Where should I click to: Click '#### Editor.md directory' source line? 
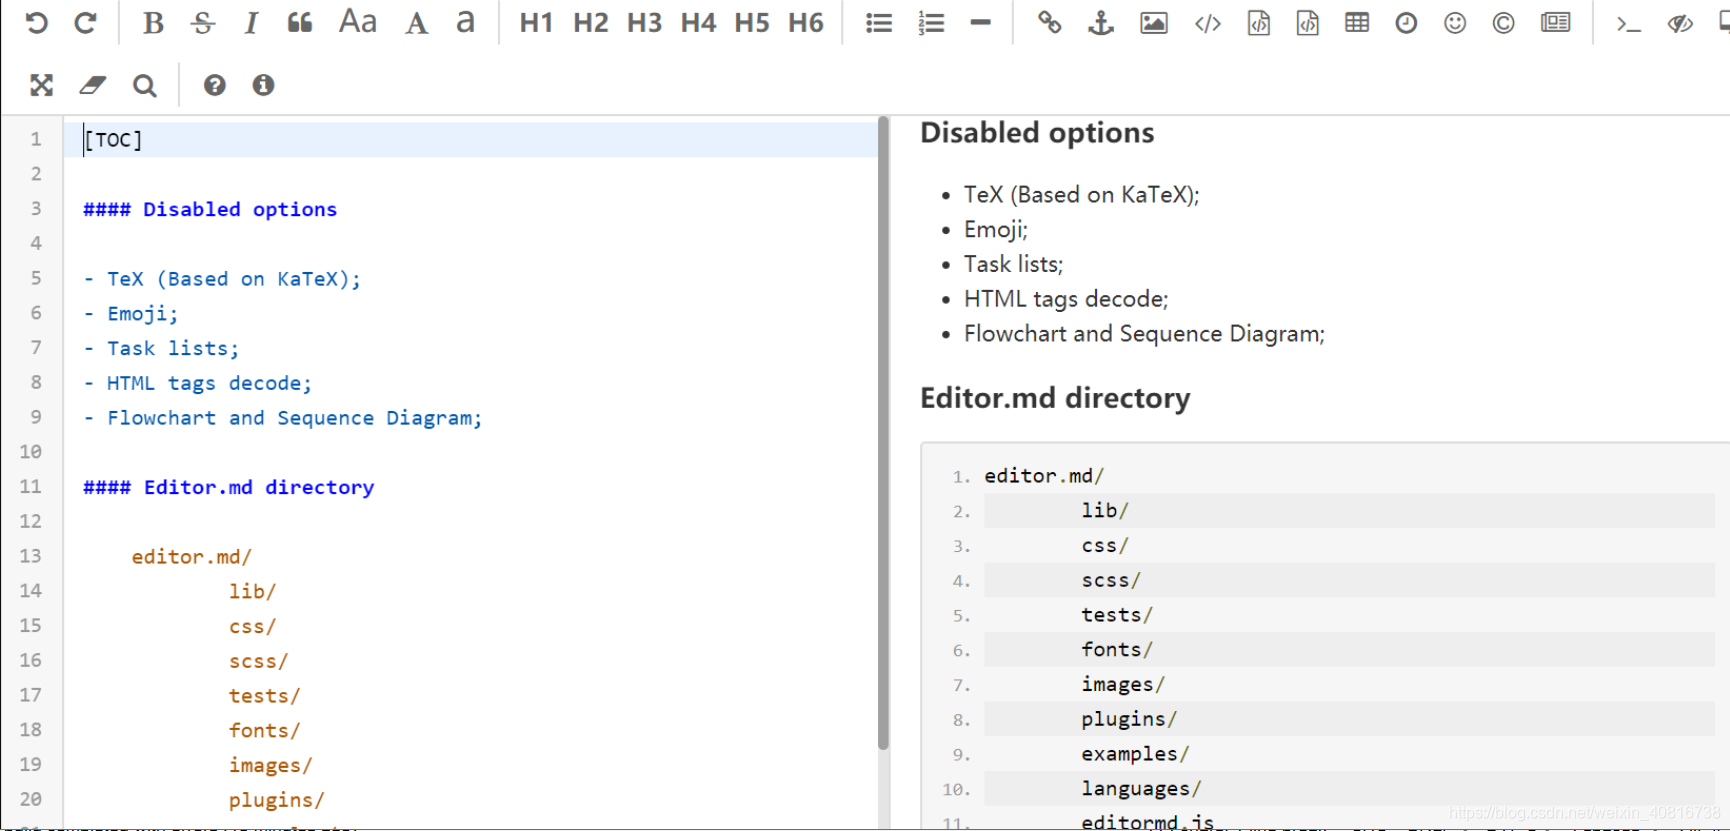point(229,487)
